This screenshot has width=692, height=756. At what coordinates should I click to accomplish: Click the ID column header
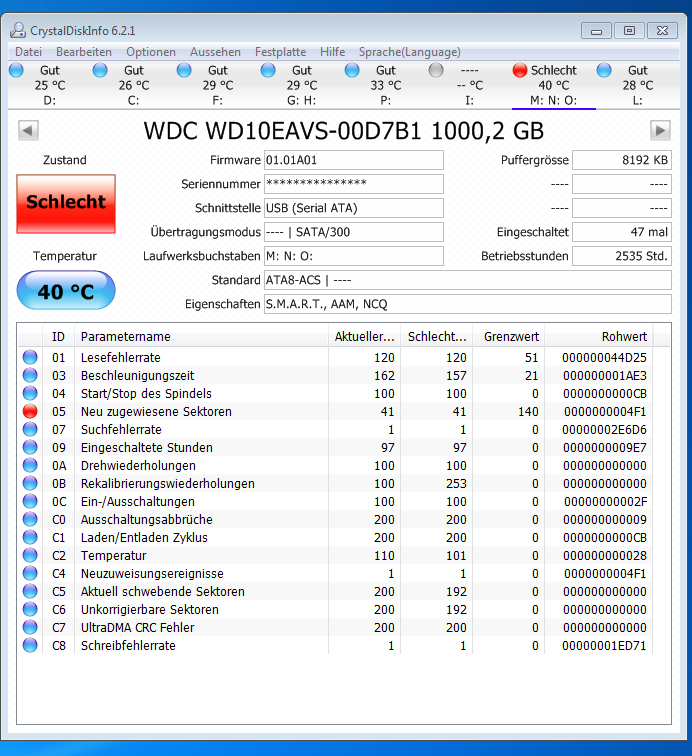tap(58, 337)
